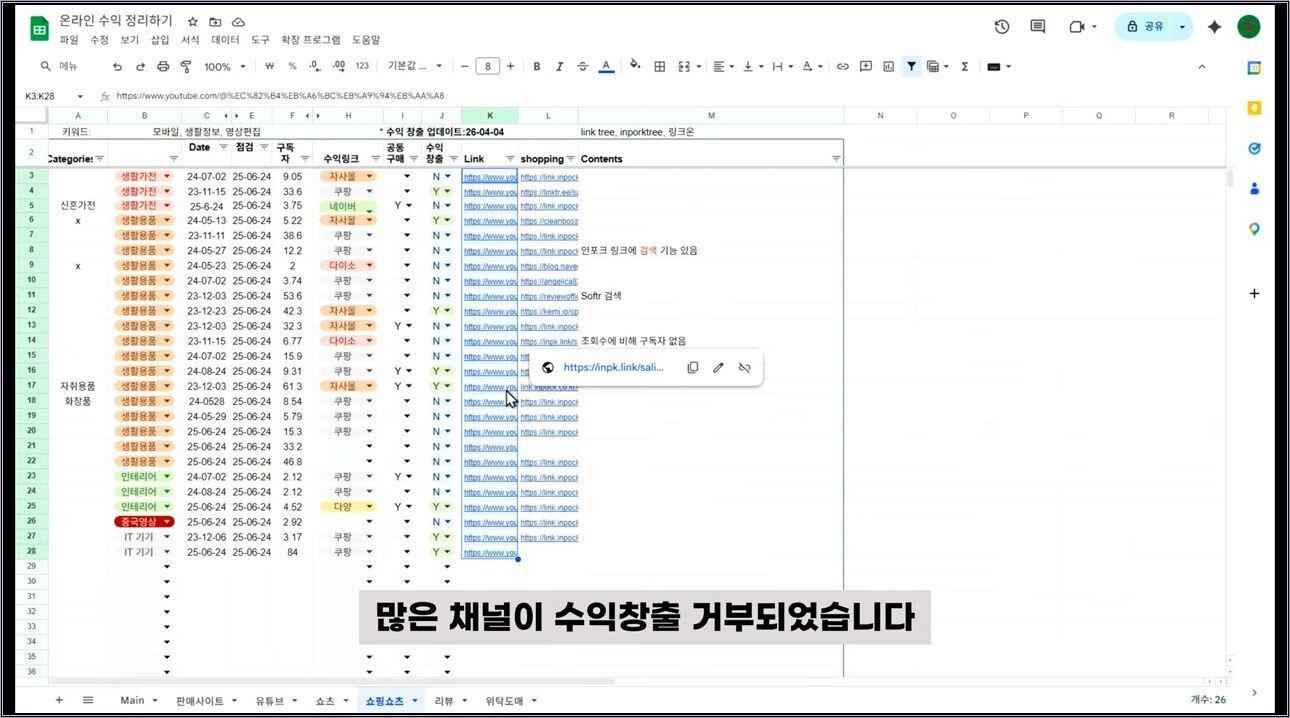Switch to the 유튜브 sheet tab
This screenshot has height=718, width=1290.
270,701
